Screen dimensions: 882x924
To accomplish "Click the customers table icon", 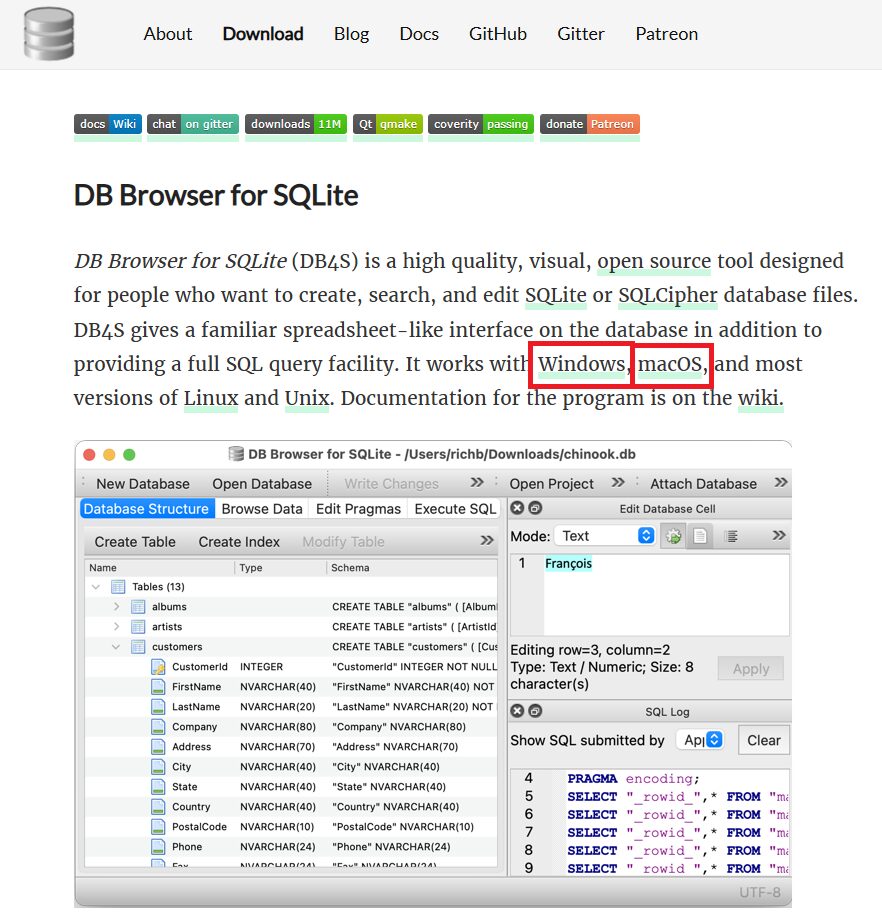I will tap(138, 646).
